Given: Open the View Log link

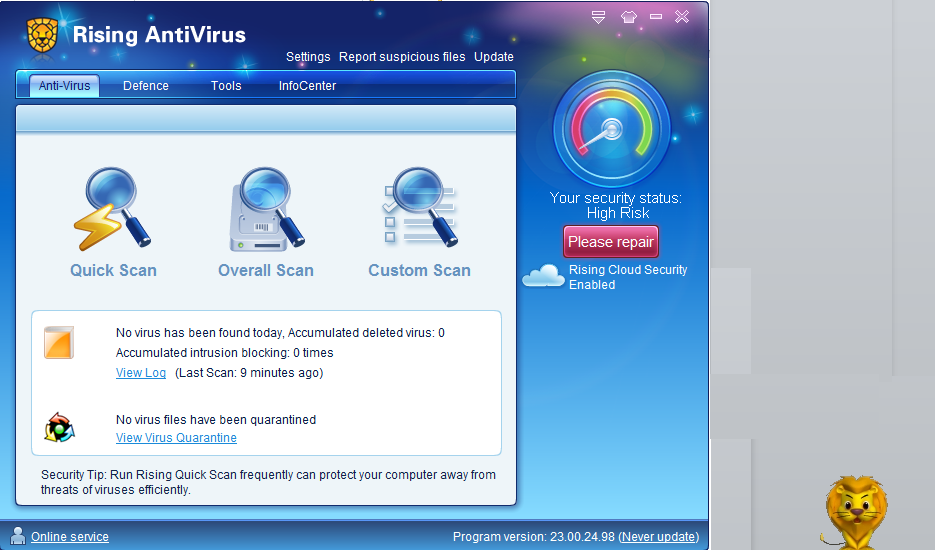Looking at the screenshot, I should point(141,373).
